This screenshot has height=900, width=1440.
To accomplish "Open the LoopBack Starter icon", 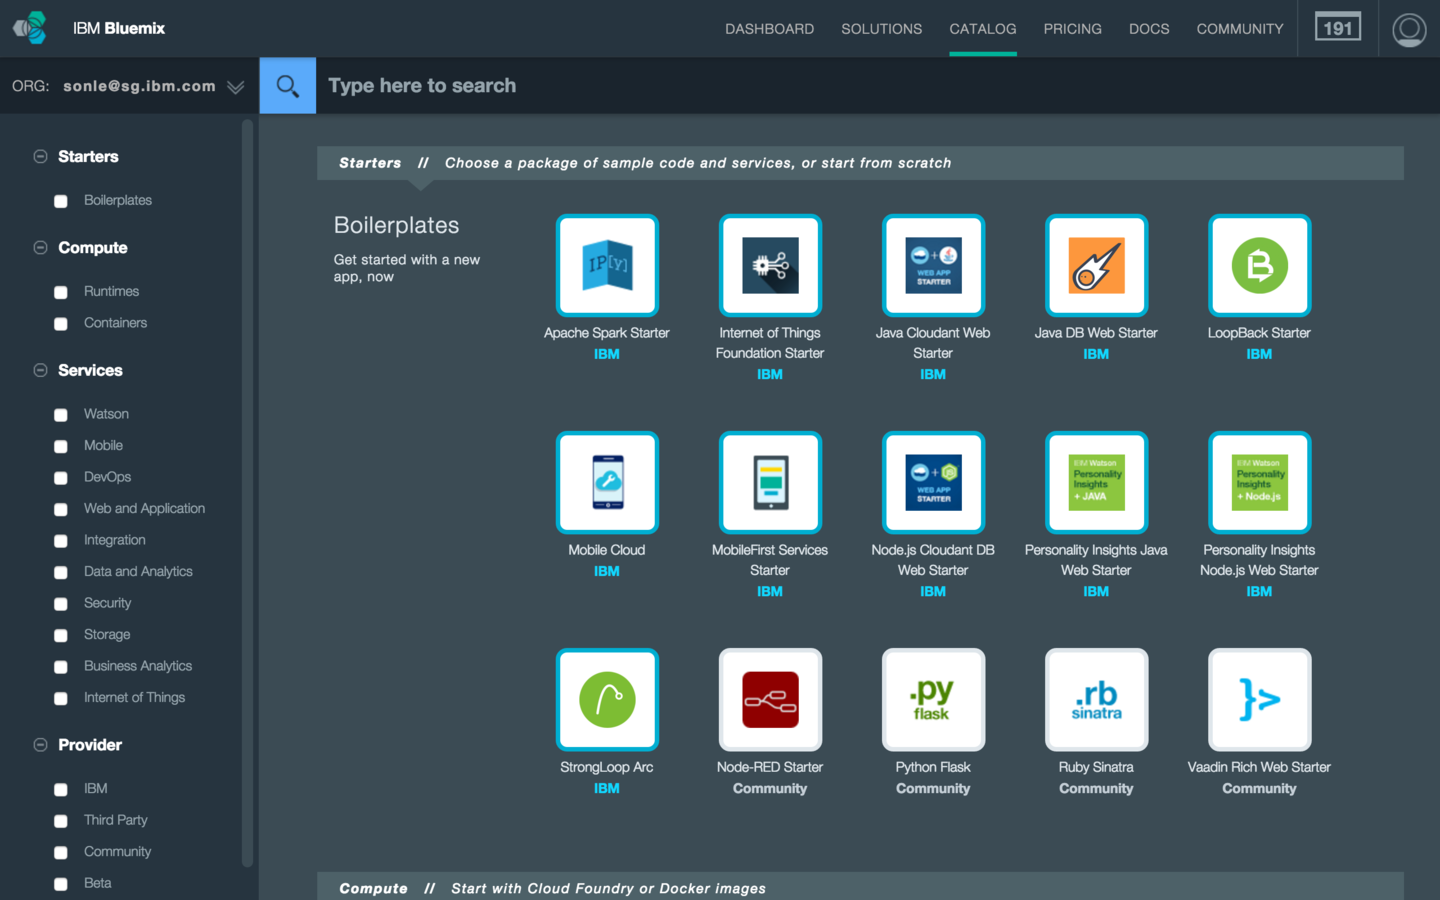I will (1259, 265).
